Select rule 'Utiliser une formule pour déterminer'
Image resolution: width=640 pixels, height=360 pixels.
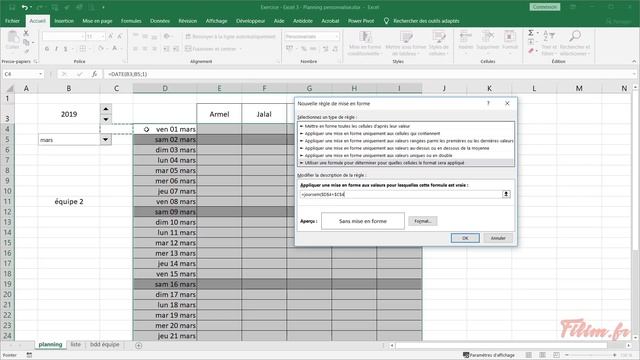(x=406, y=163)
